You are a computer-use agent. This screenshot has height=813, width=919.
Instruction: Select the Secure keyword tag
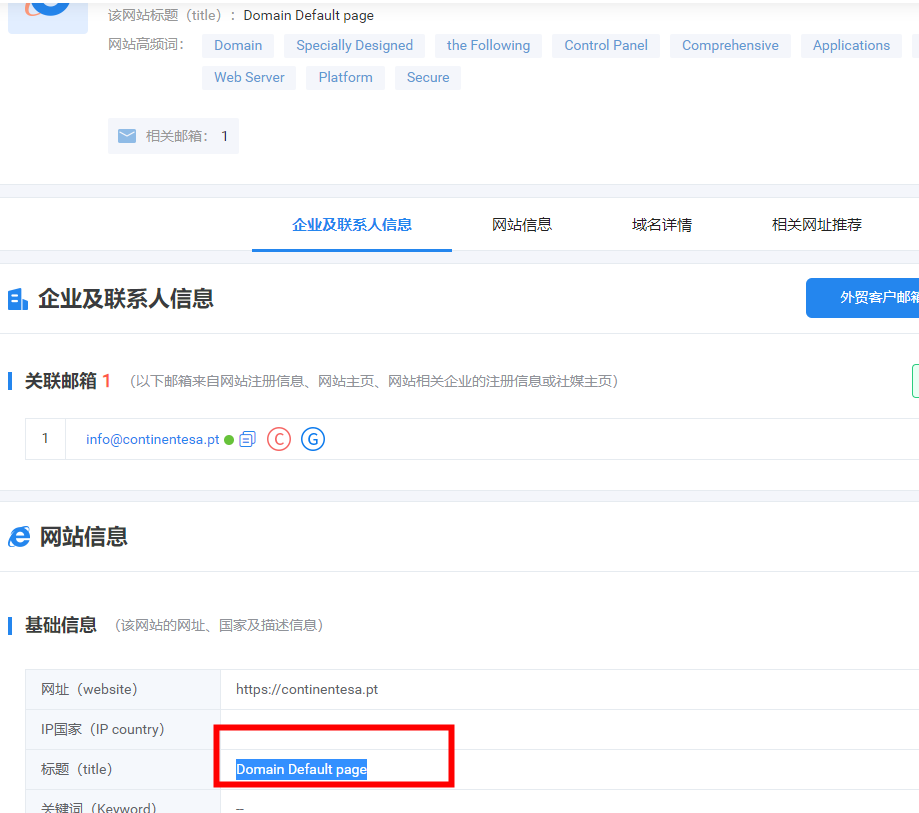click(x=427, y=77)
